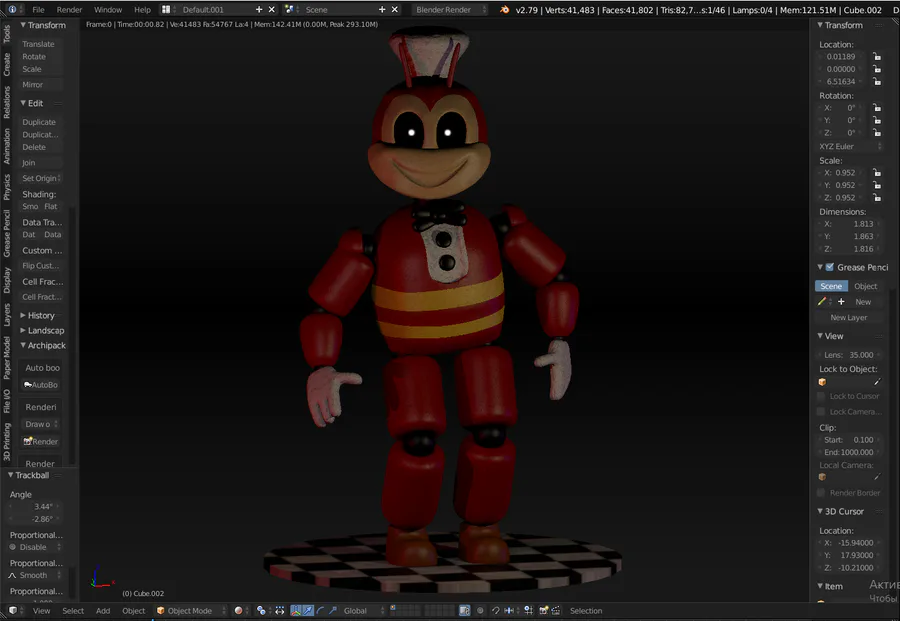Open the Info editor type selector icon
The image size is (900, 621).
(x=12, y=9)
